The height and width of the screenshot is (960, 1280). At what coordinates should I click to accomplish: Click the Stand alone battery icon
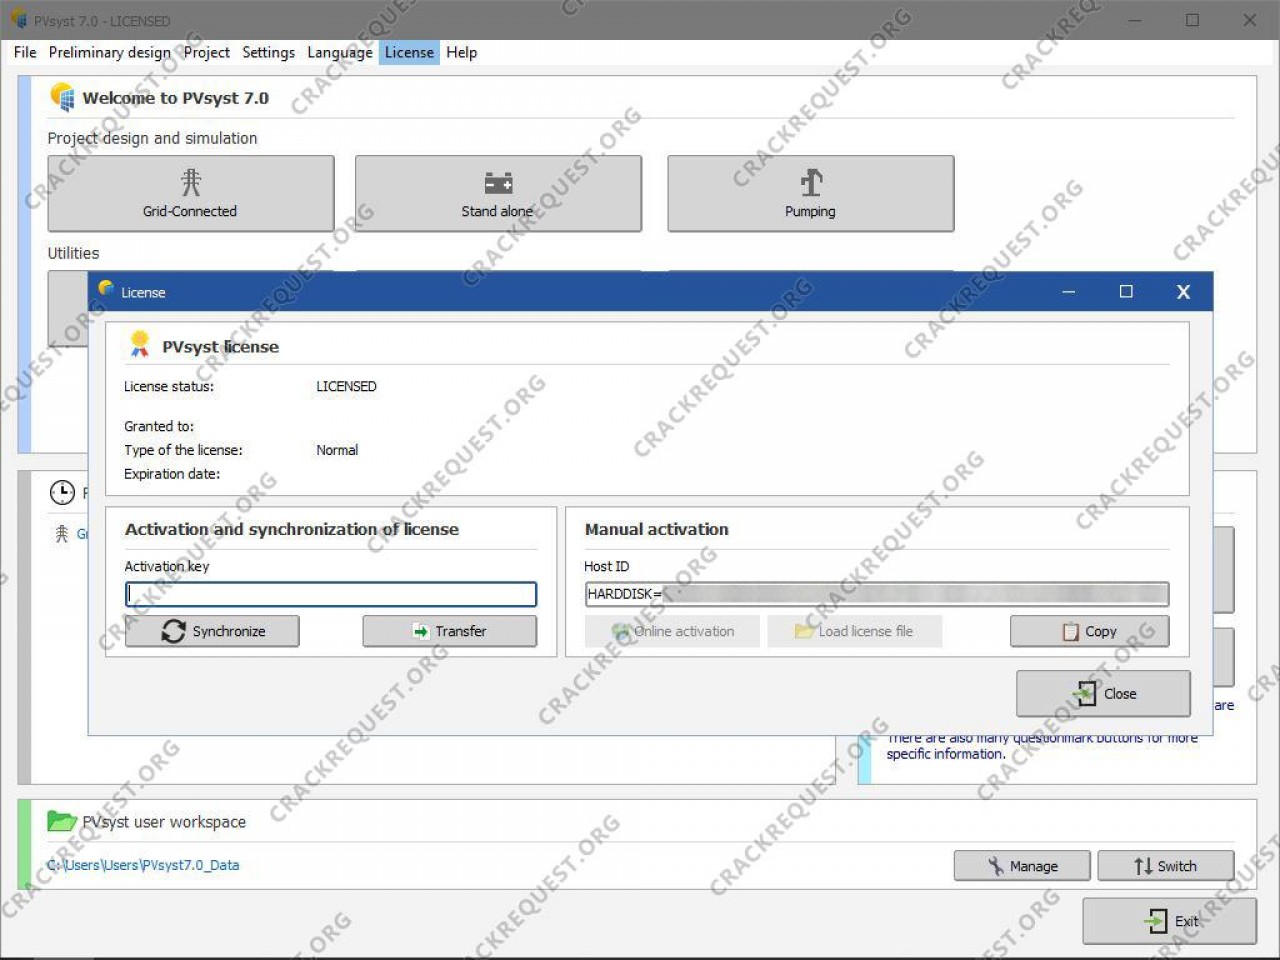498,182
